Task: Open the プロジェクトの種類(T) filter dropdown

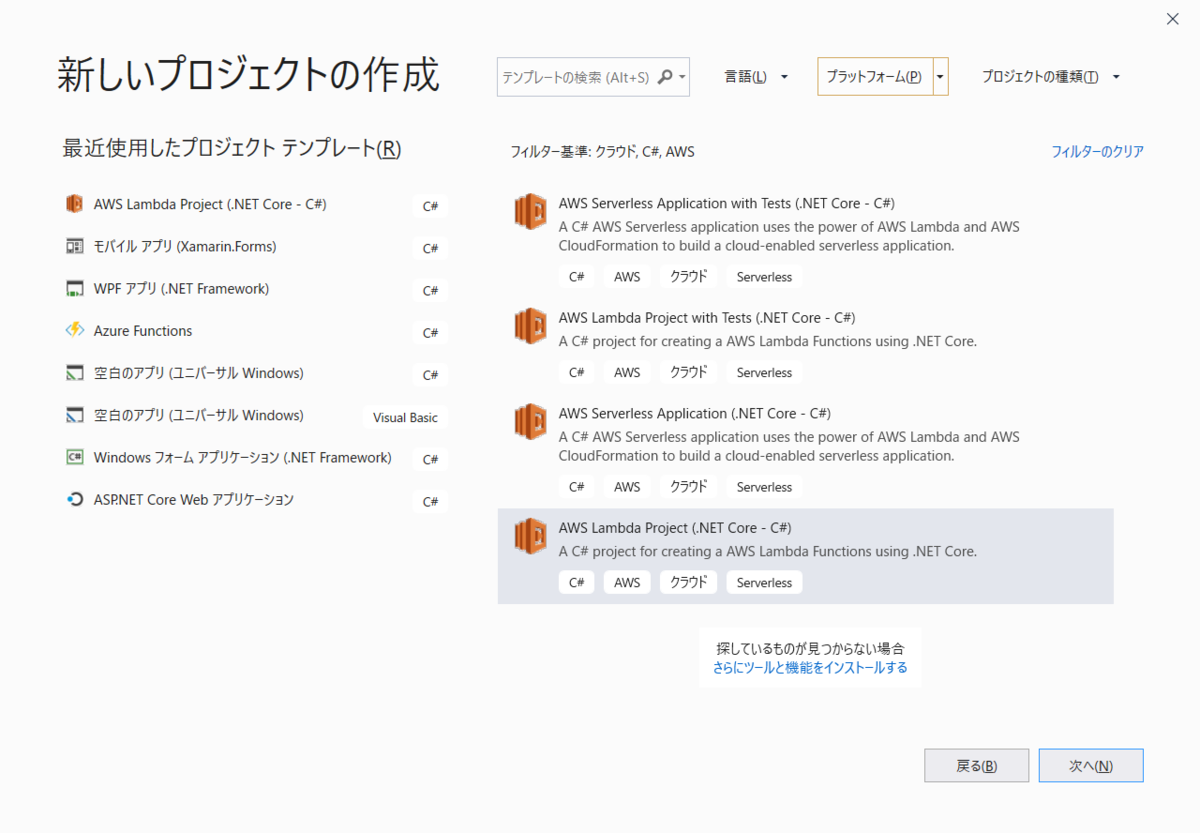Action: 1050,77
